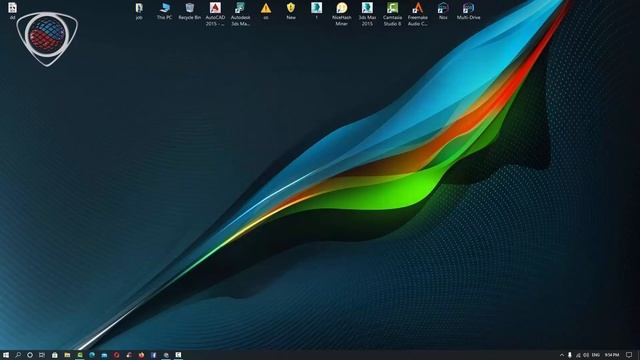
Task: Open File Explorer from the taskbar
Action: click(x=67, y=355)
